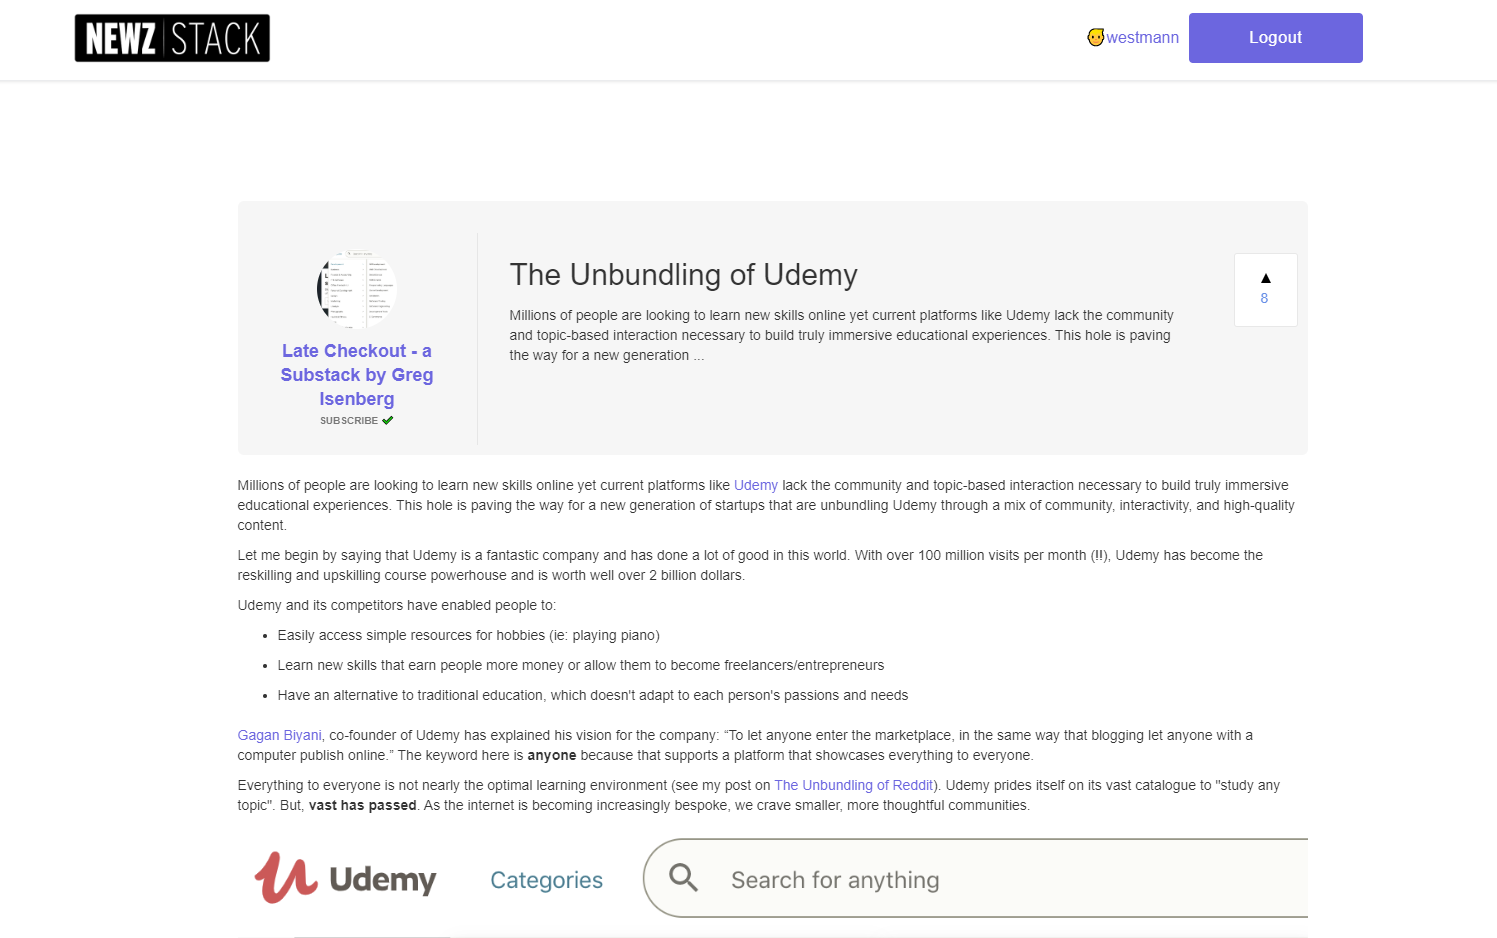Click the Gagan Biyani hyperlink
1497x938 pixels.
tap(279, 735)
